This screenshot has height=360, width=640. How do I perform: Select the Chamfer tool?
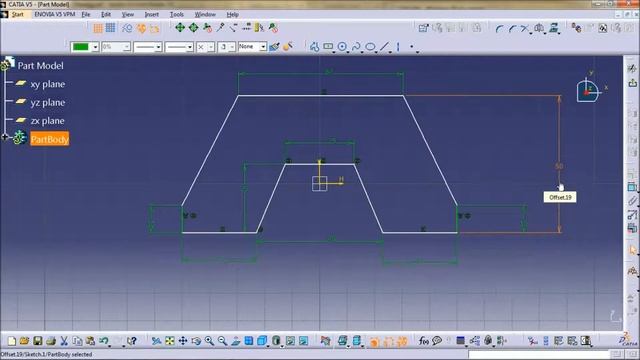point(512,29)
